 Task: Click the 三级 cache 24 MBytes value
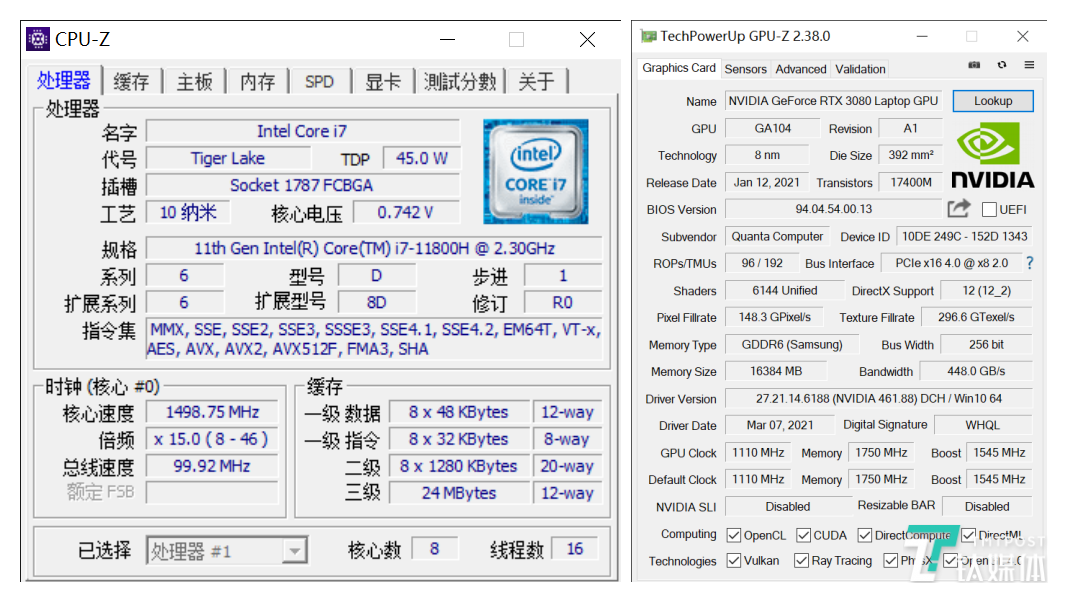[x=459, y=493]
